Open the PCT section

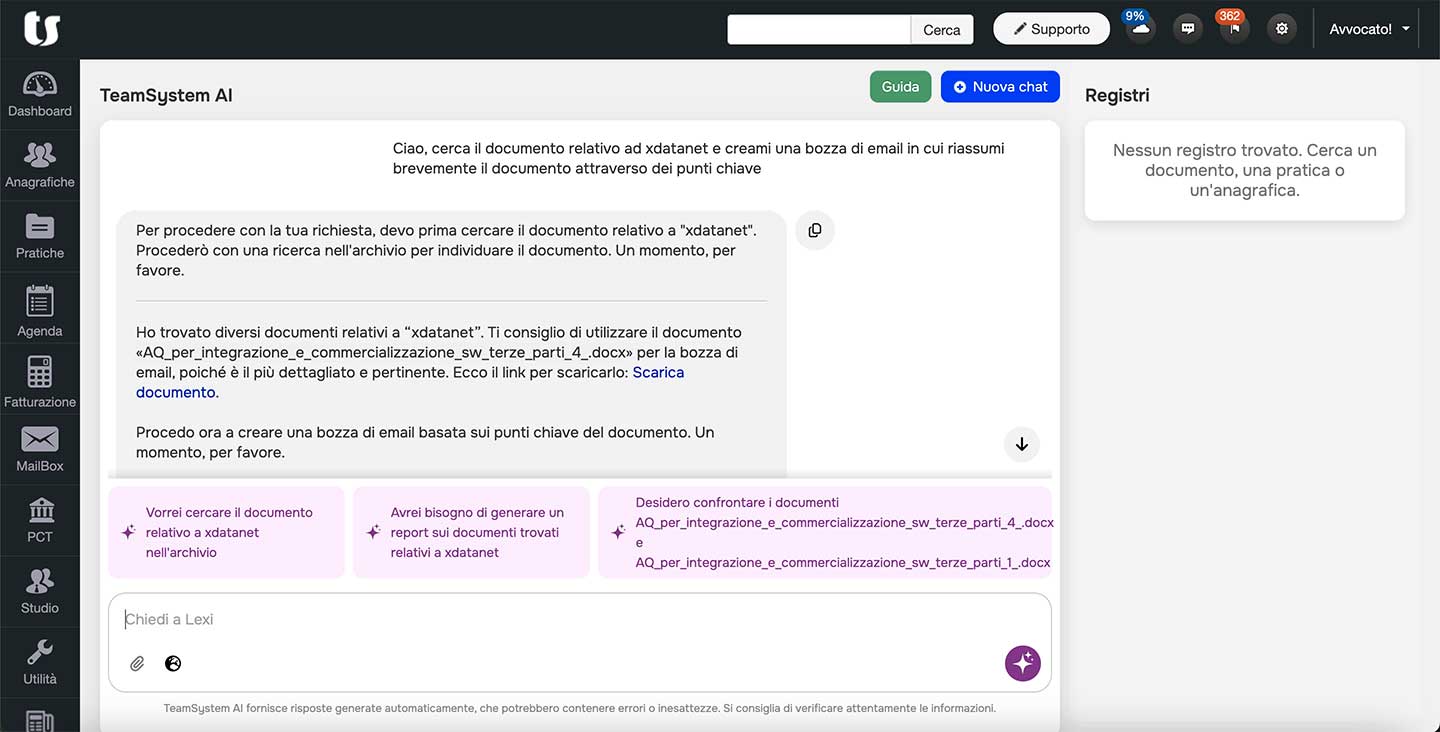(x=40, y=521)
